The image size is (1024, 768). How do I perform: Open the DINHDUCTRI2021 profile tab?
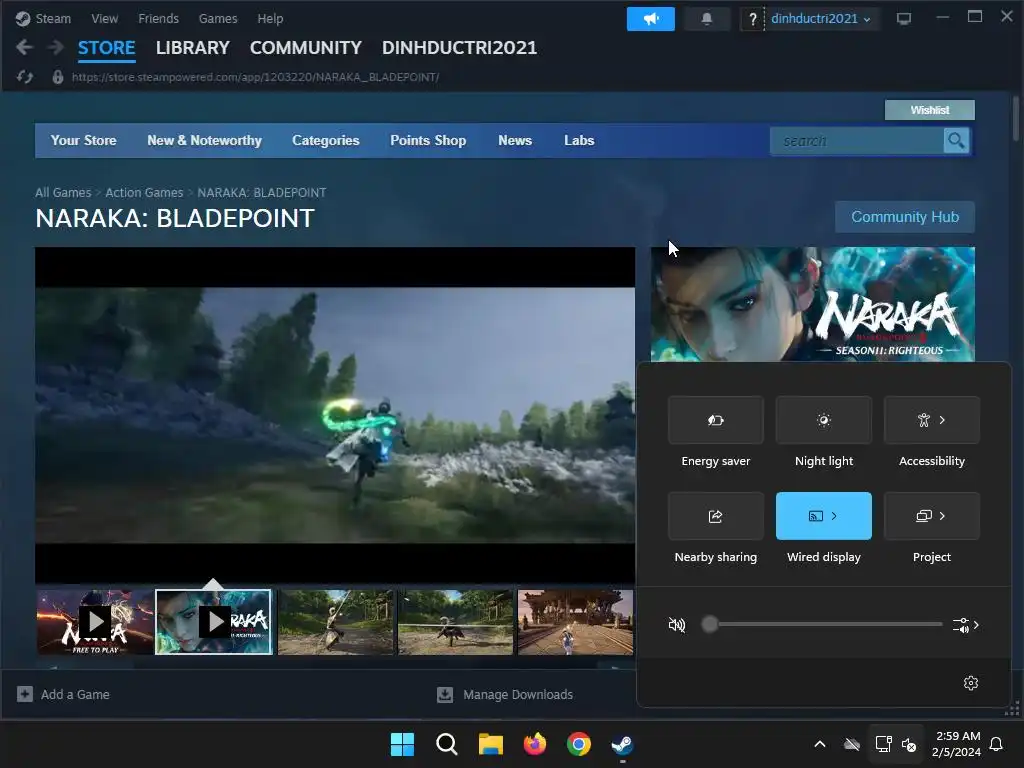[459, 48]
